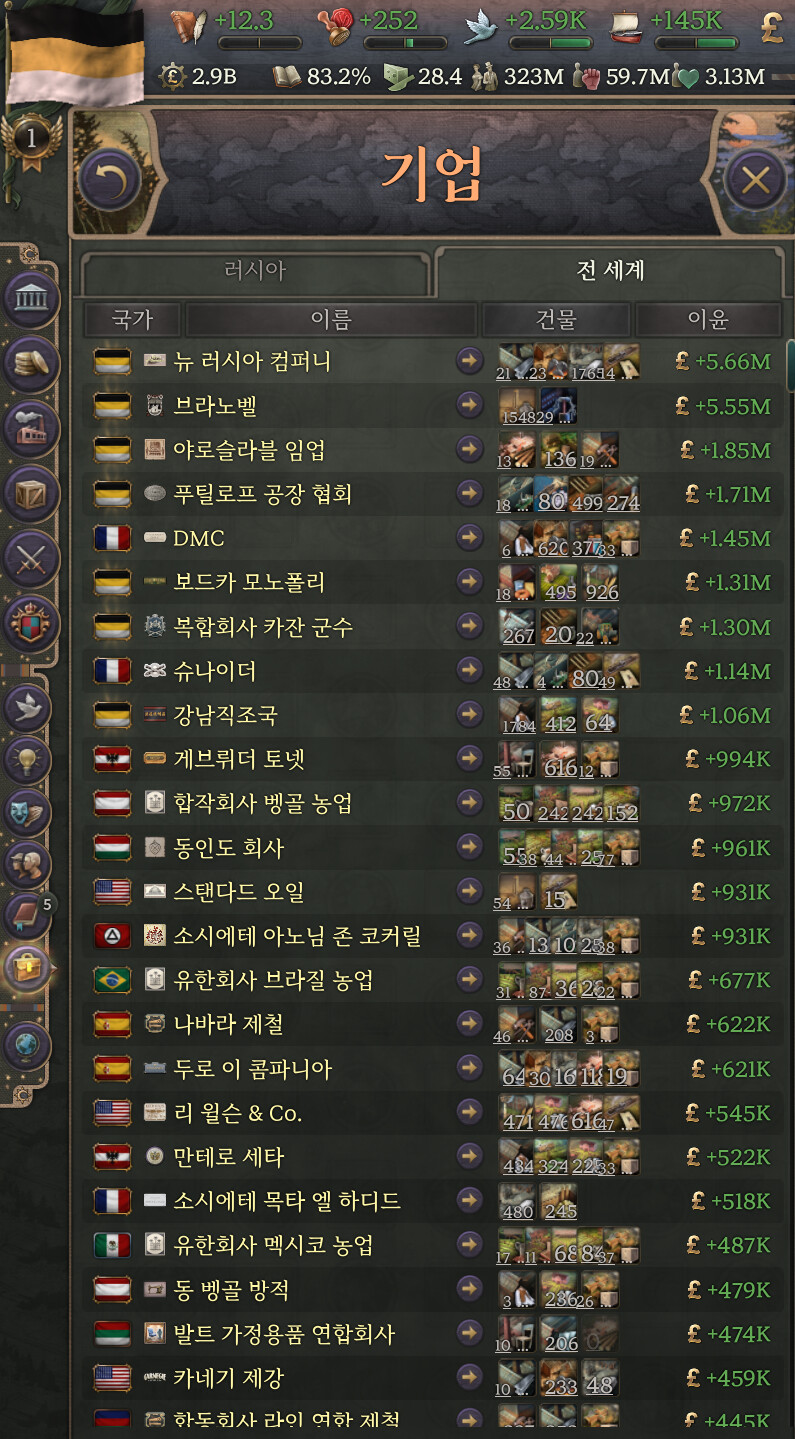
Task: Open the budget coins sidebar icon
Action: 32,362
